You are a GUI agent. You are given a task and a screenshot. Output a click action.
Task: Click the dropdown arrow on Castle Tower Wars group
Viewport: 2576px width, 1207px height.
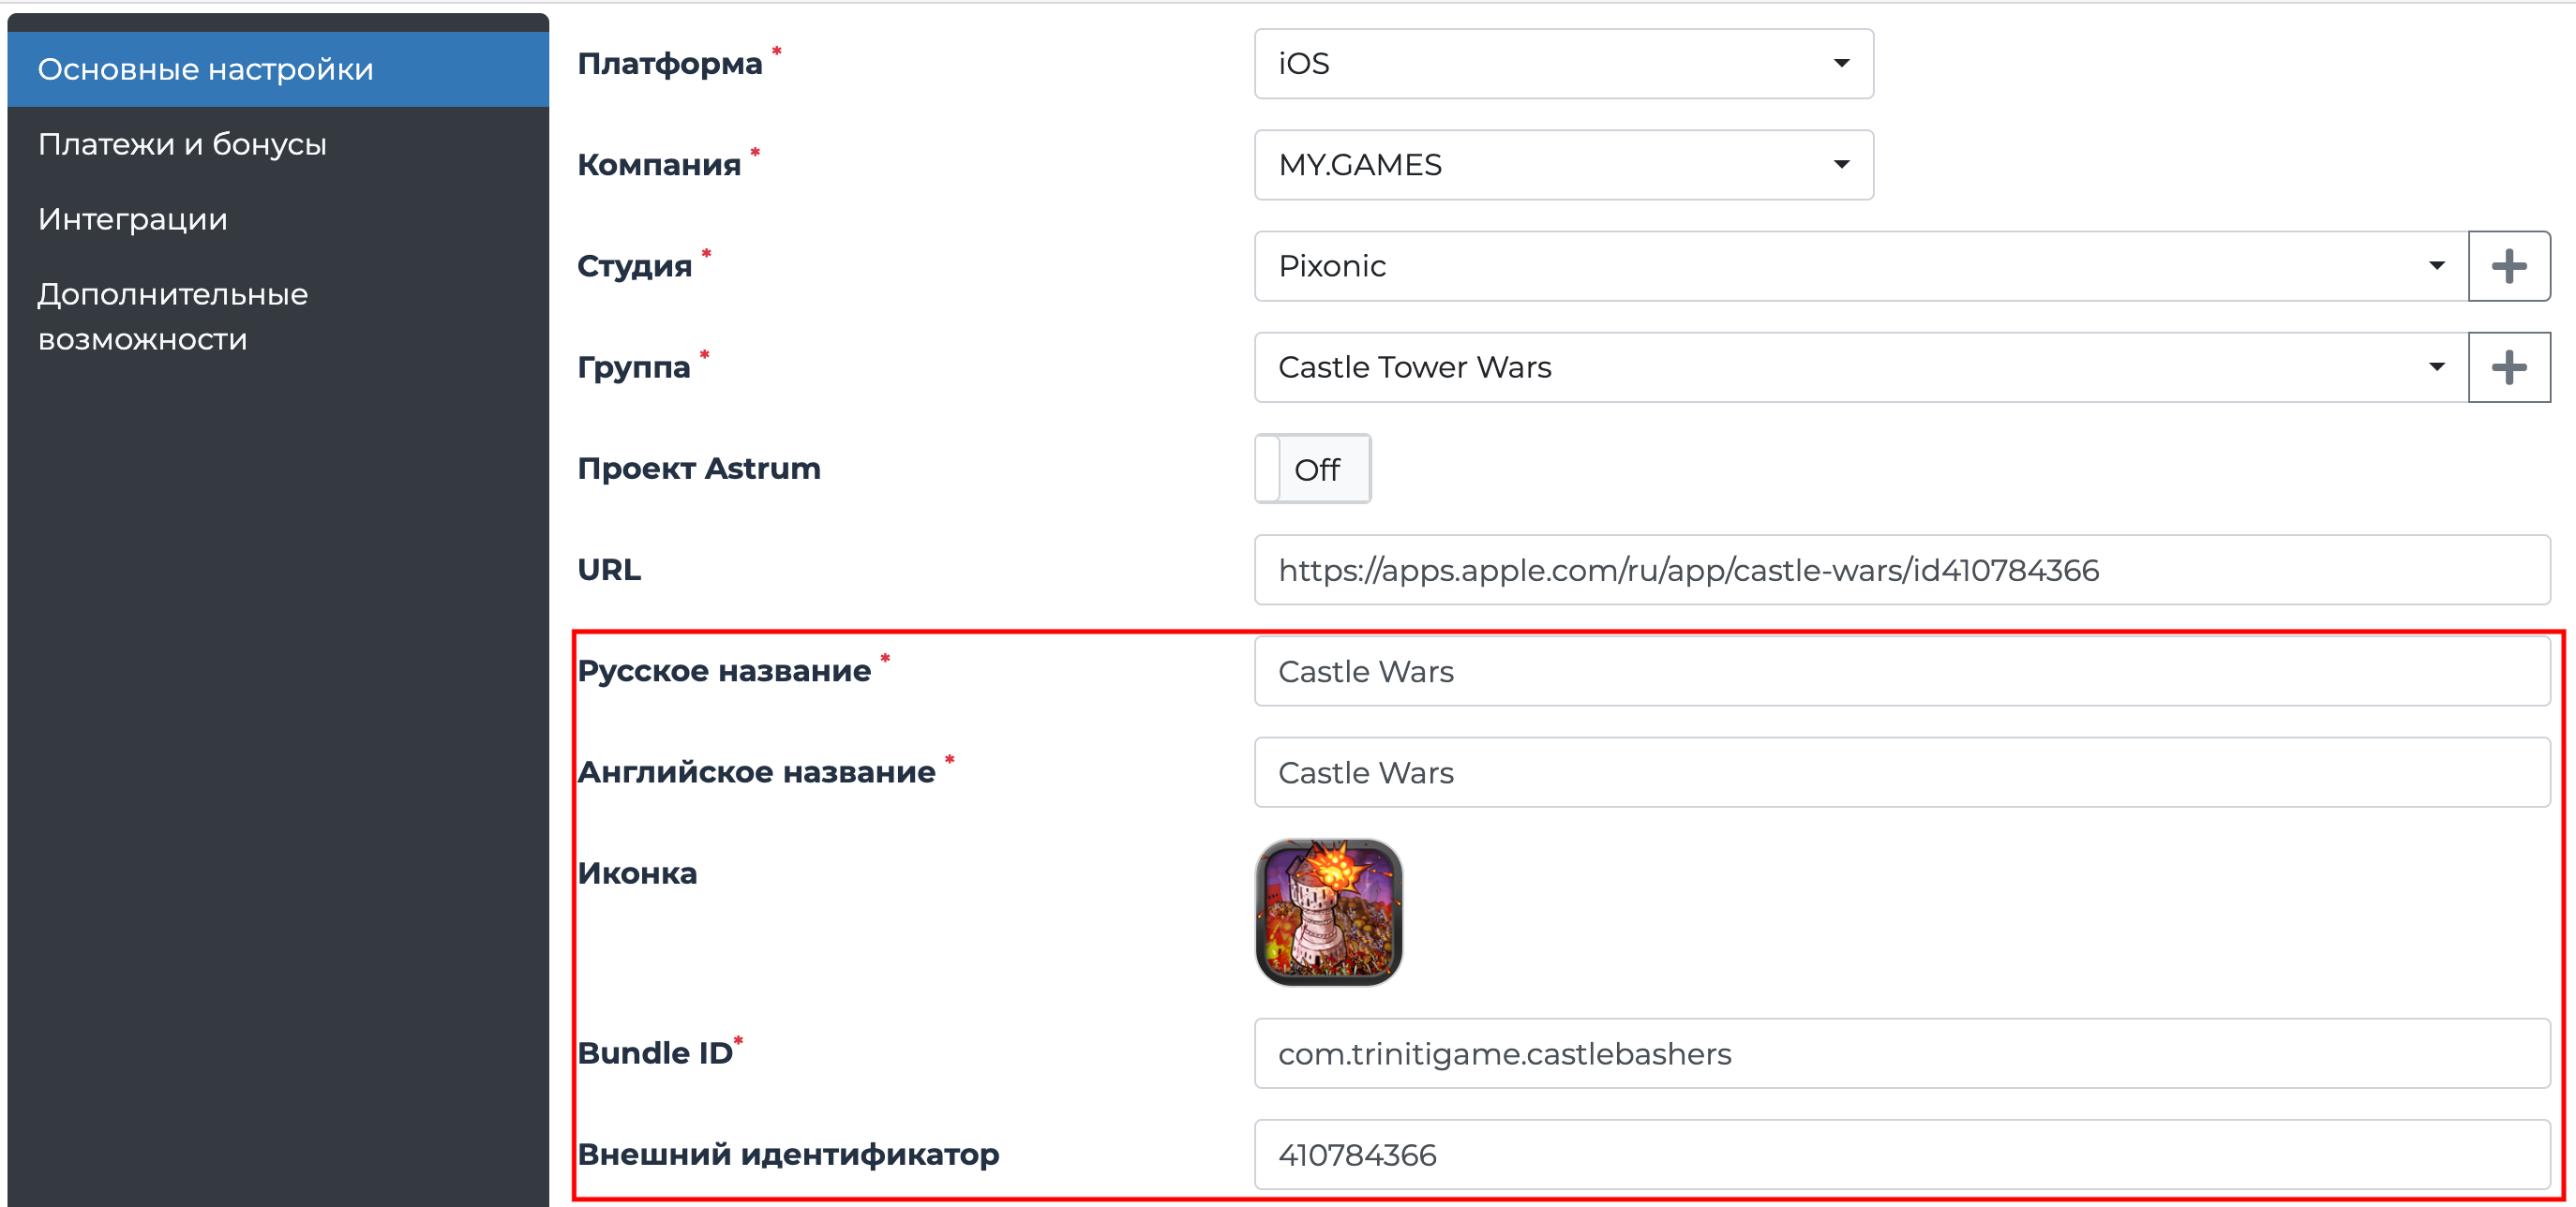[2437, 367]
